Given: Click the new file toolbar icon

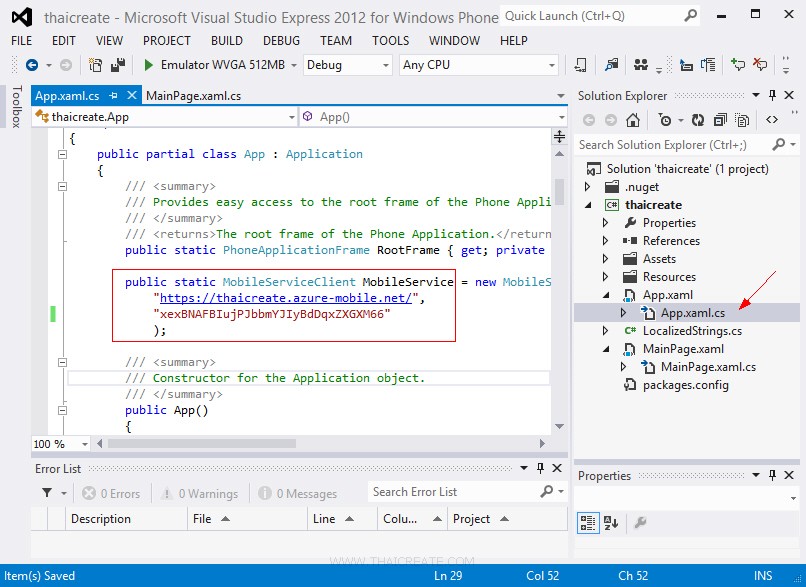Looking at the screenshot, I should pyautogui.click(x=95, y=65).
